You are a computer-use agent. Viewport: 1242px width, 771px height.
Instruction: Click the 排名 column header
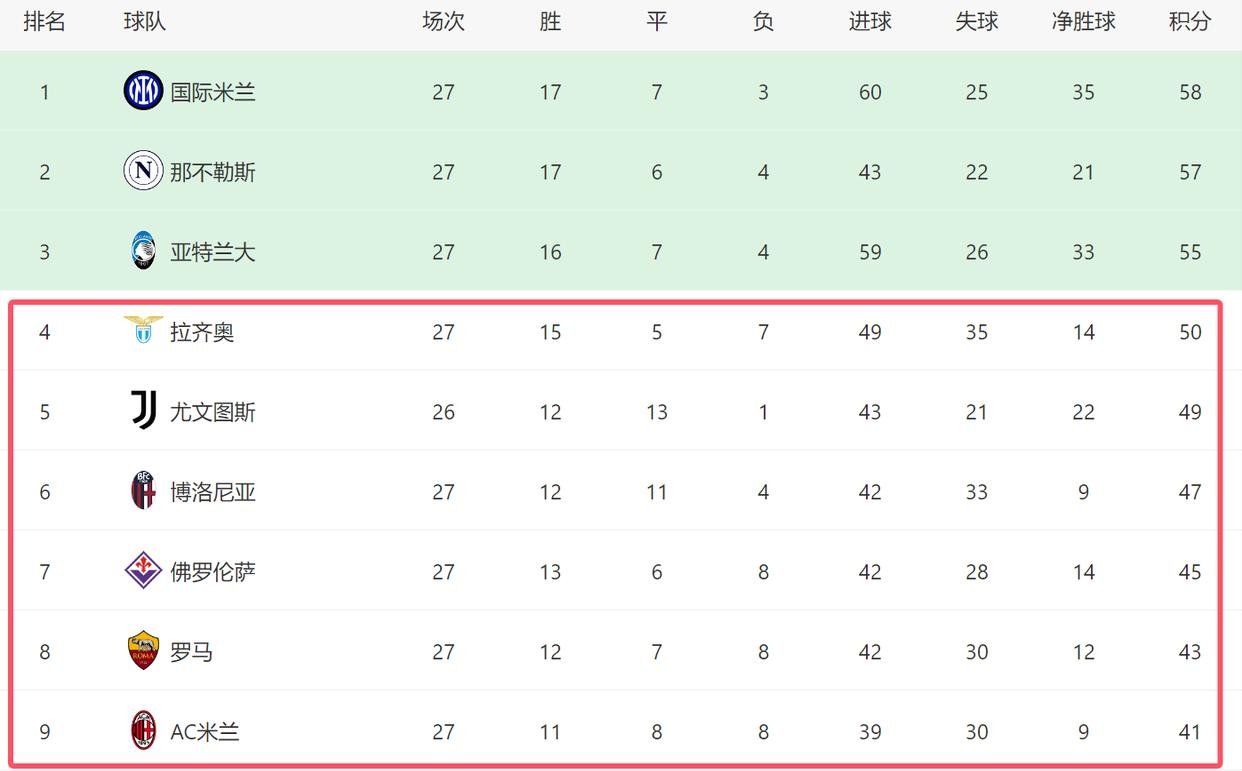tap(44, 22)
